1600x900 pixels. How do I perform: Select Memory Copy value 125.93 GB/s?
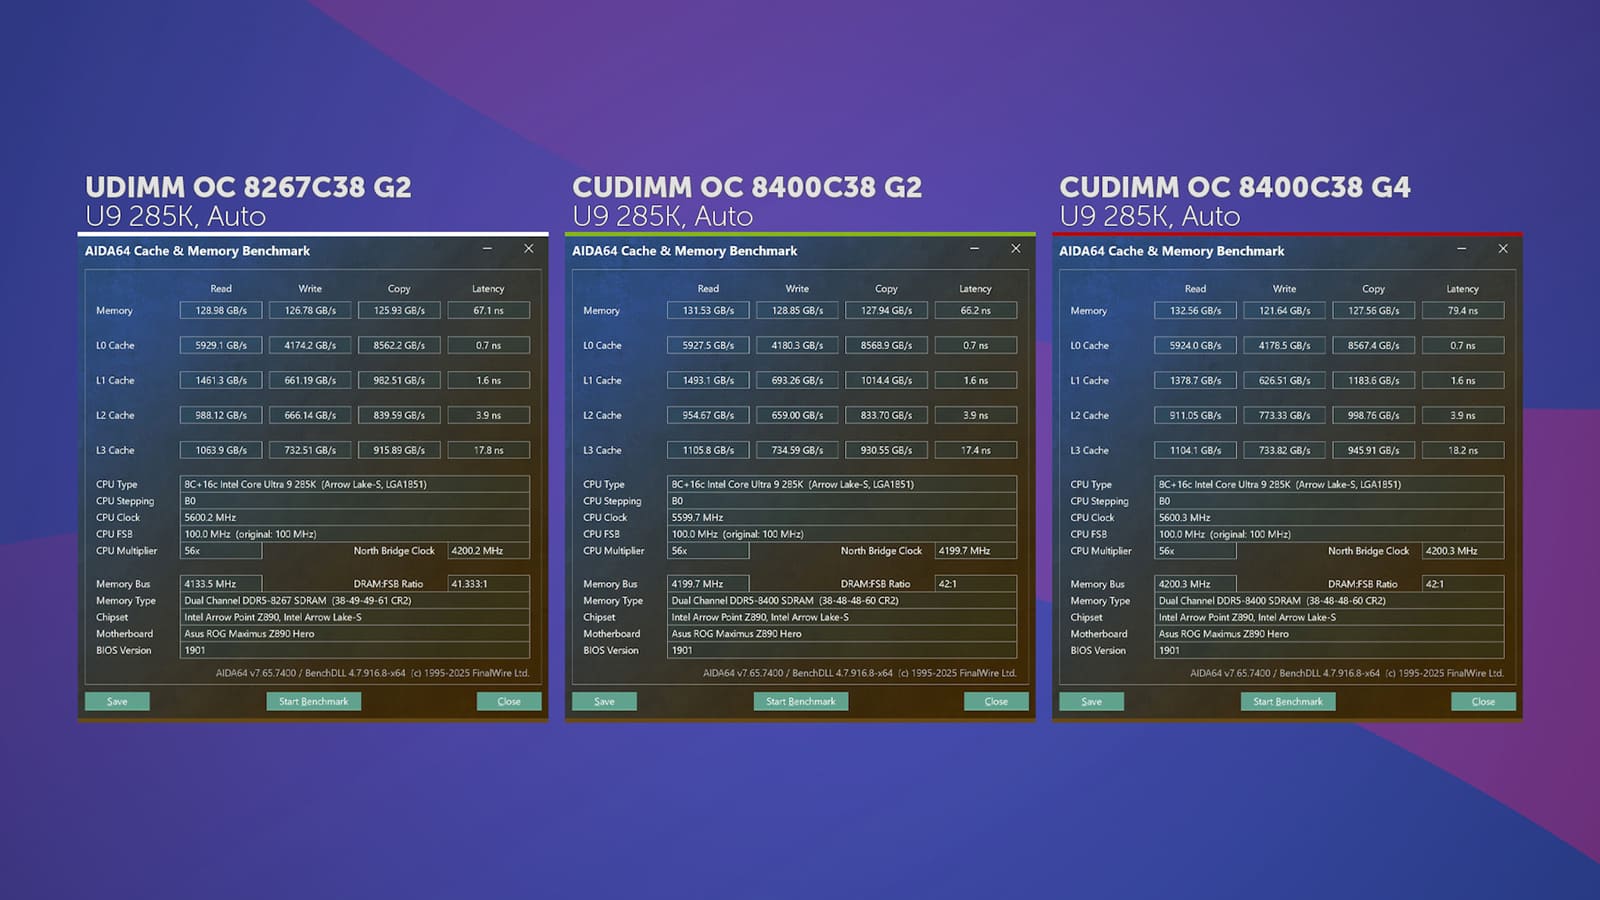[x=399, y=310]
